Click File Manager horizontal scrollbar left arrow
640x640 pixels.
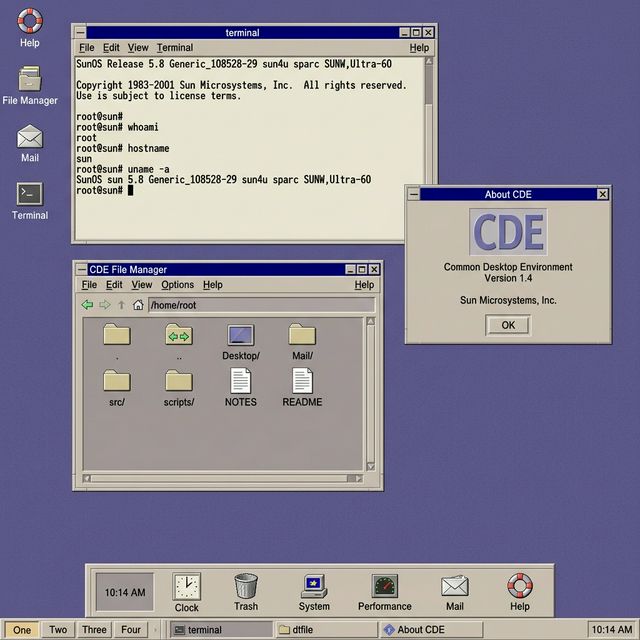click(87, 478)
